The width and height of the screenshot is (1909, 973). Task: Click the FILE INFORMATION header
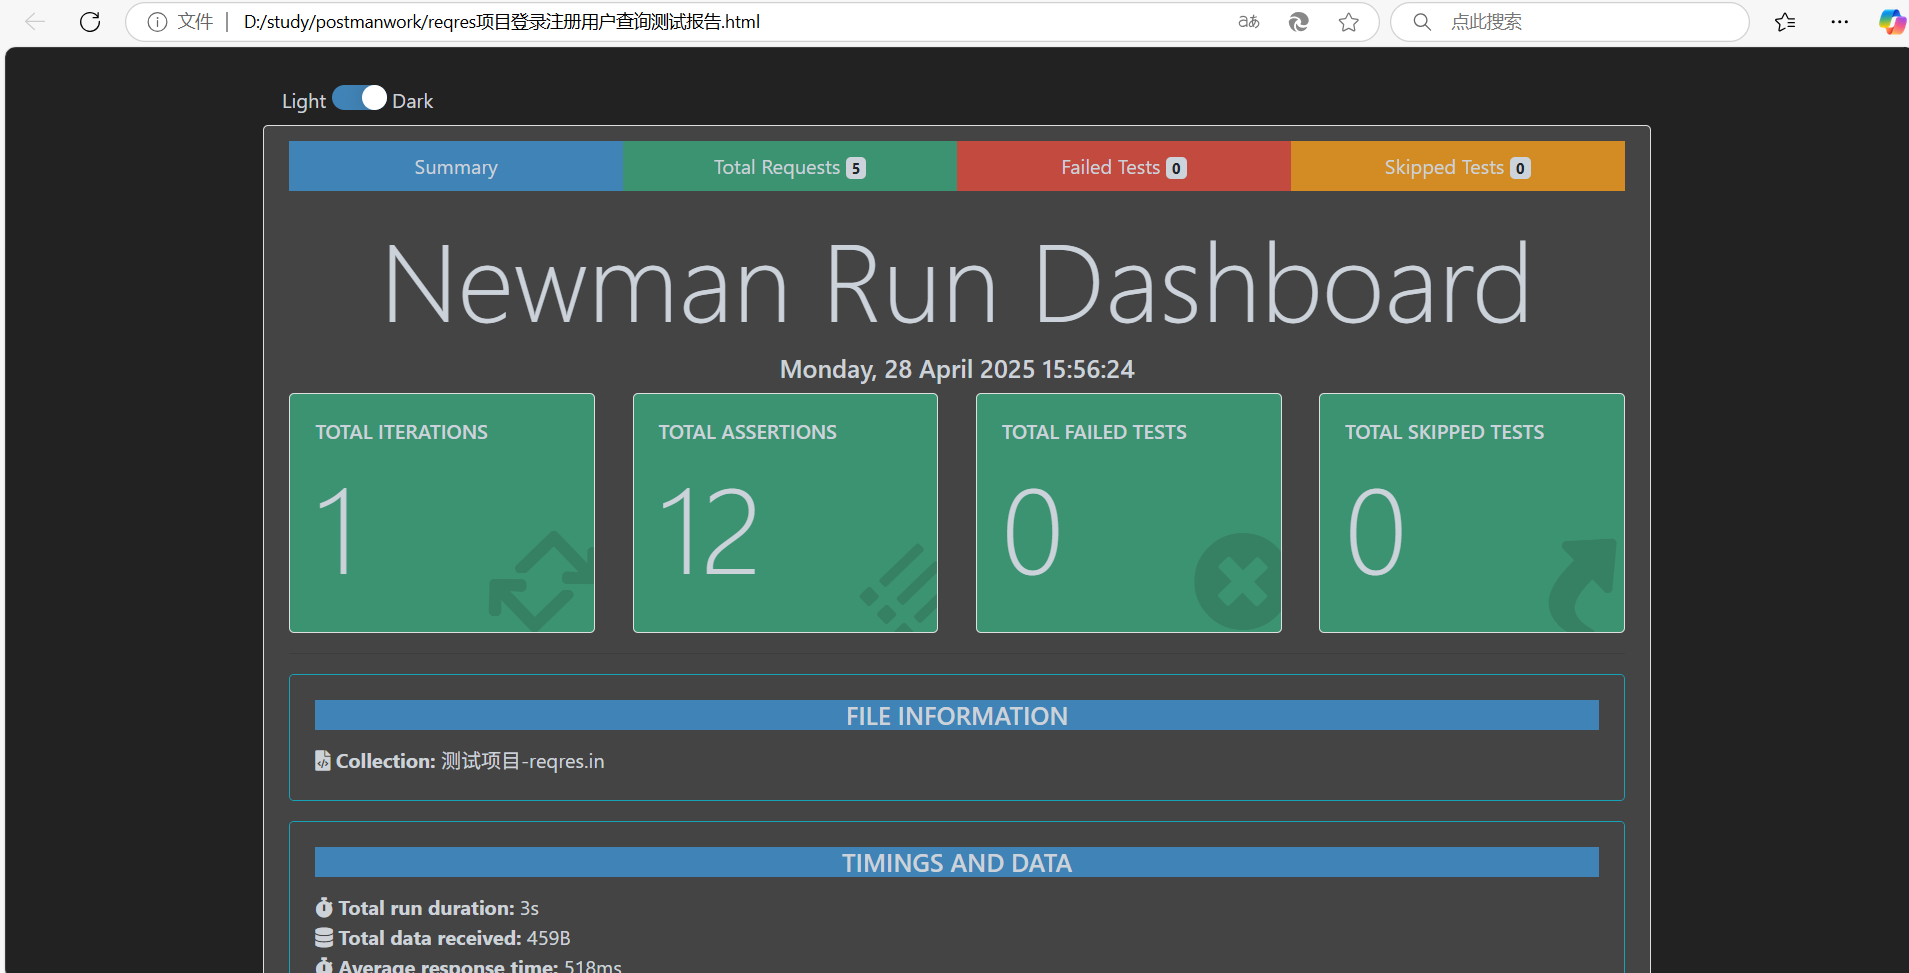point(957,715)
